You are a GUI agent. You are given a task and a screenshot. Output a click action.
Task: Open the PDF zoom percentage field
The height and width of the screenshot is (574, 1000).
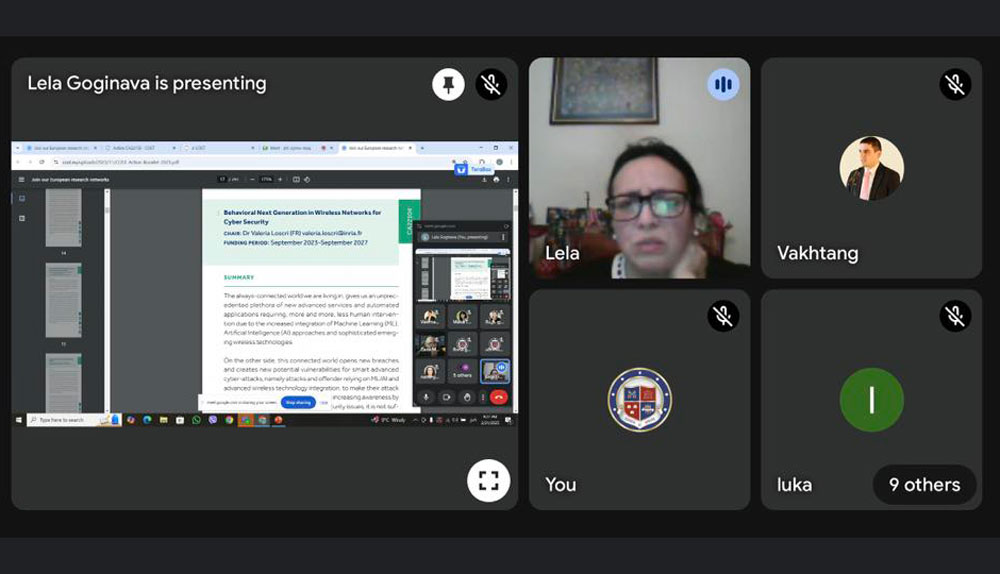click(266, 180)
